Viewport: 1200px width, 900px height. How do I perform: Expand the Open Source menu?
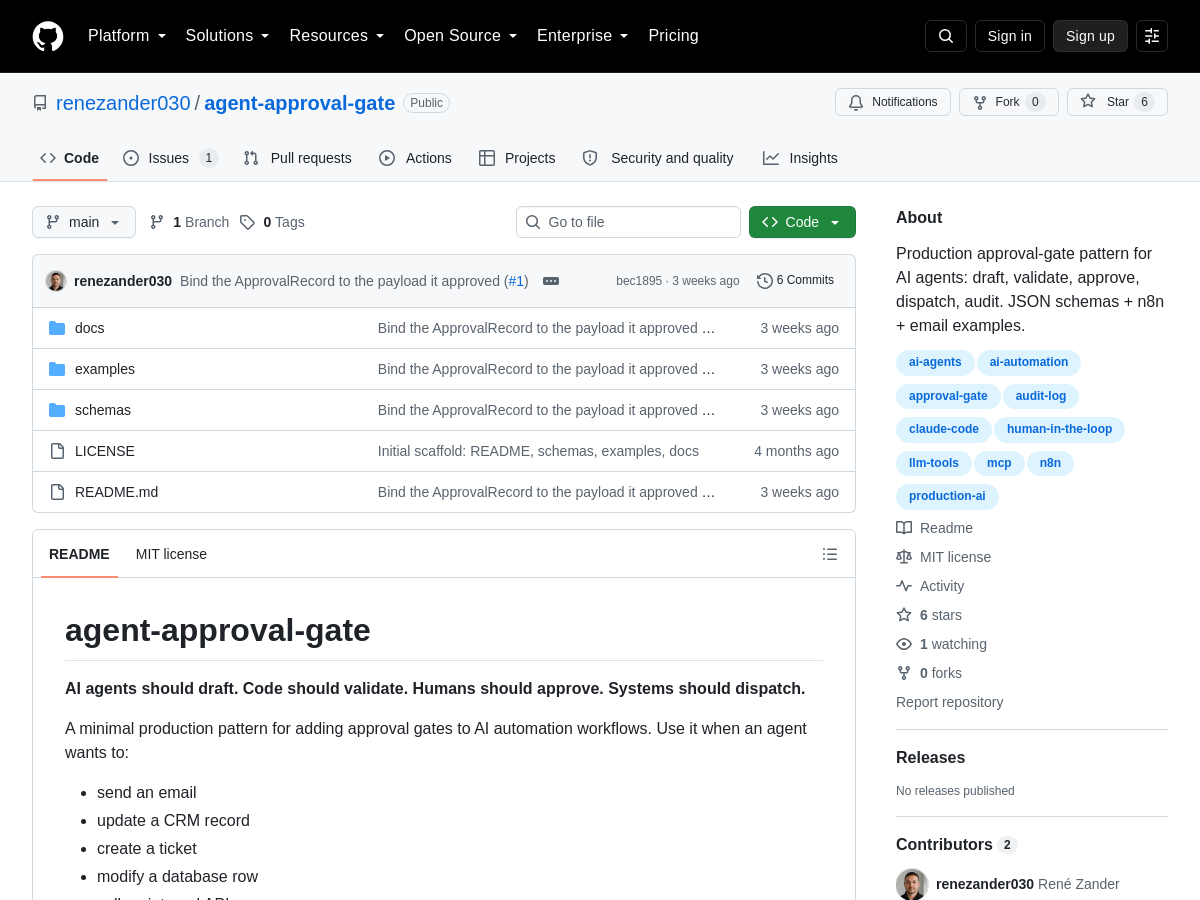pos(461,36)
